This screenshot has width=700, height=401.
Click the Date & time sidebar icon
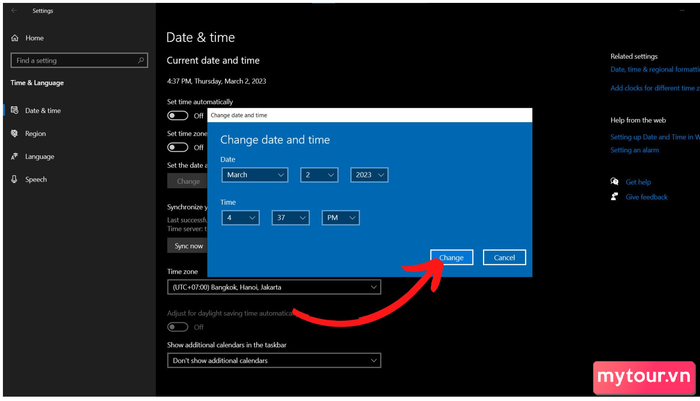[15, 110]
